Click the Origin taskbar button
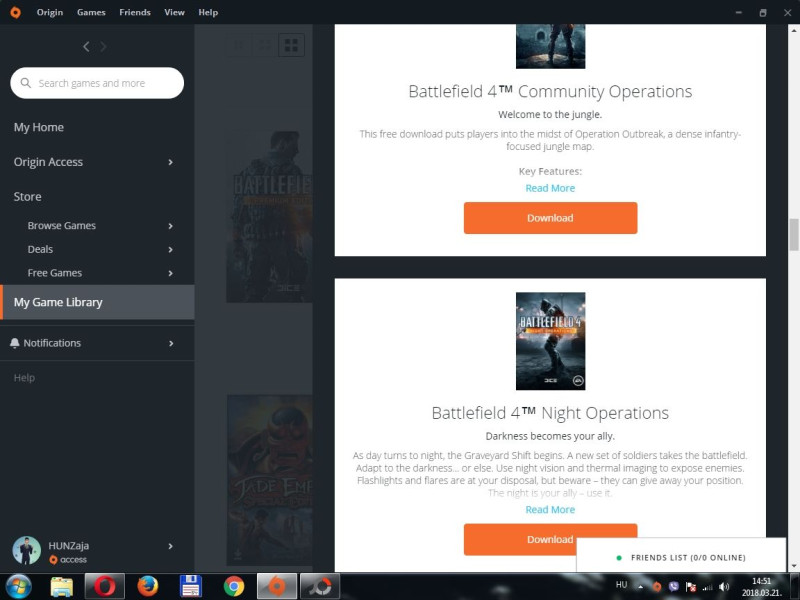This screenshot has width=800, height=600. pos(277,587)
